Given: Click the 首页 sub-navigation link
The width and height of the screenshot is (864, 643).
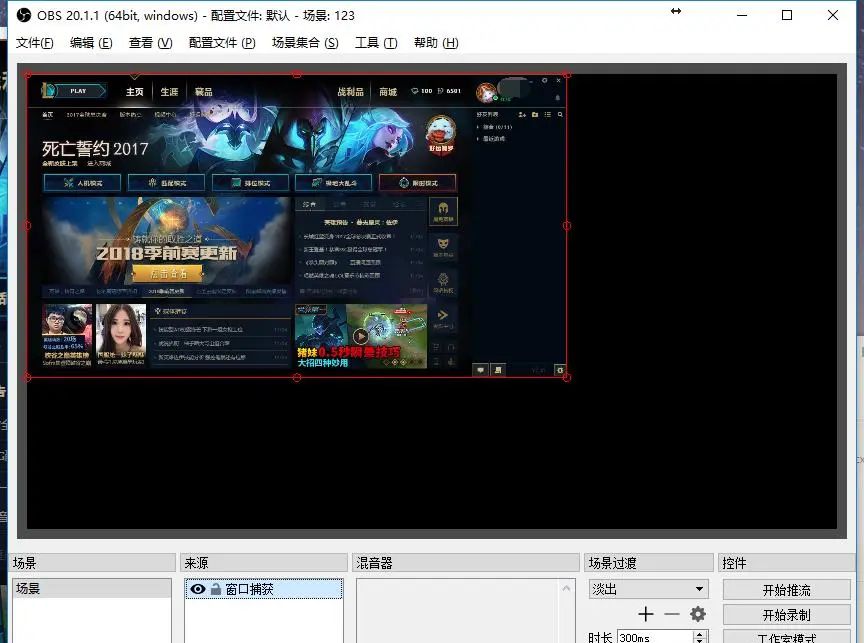Looking at the screenshot, I should (x=47, y=115).
